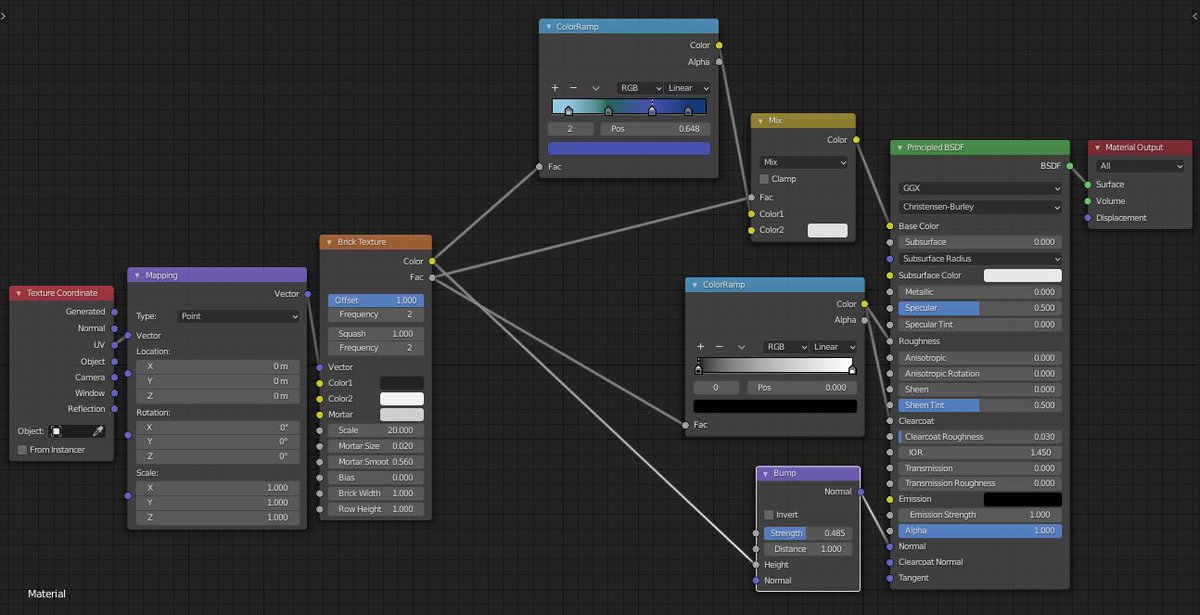Collapse the Mapping node
1200x615 pixels.
tap(137, 275)
